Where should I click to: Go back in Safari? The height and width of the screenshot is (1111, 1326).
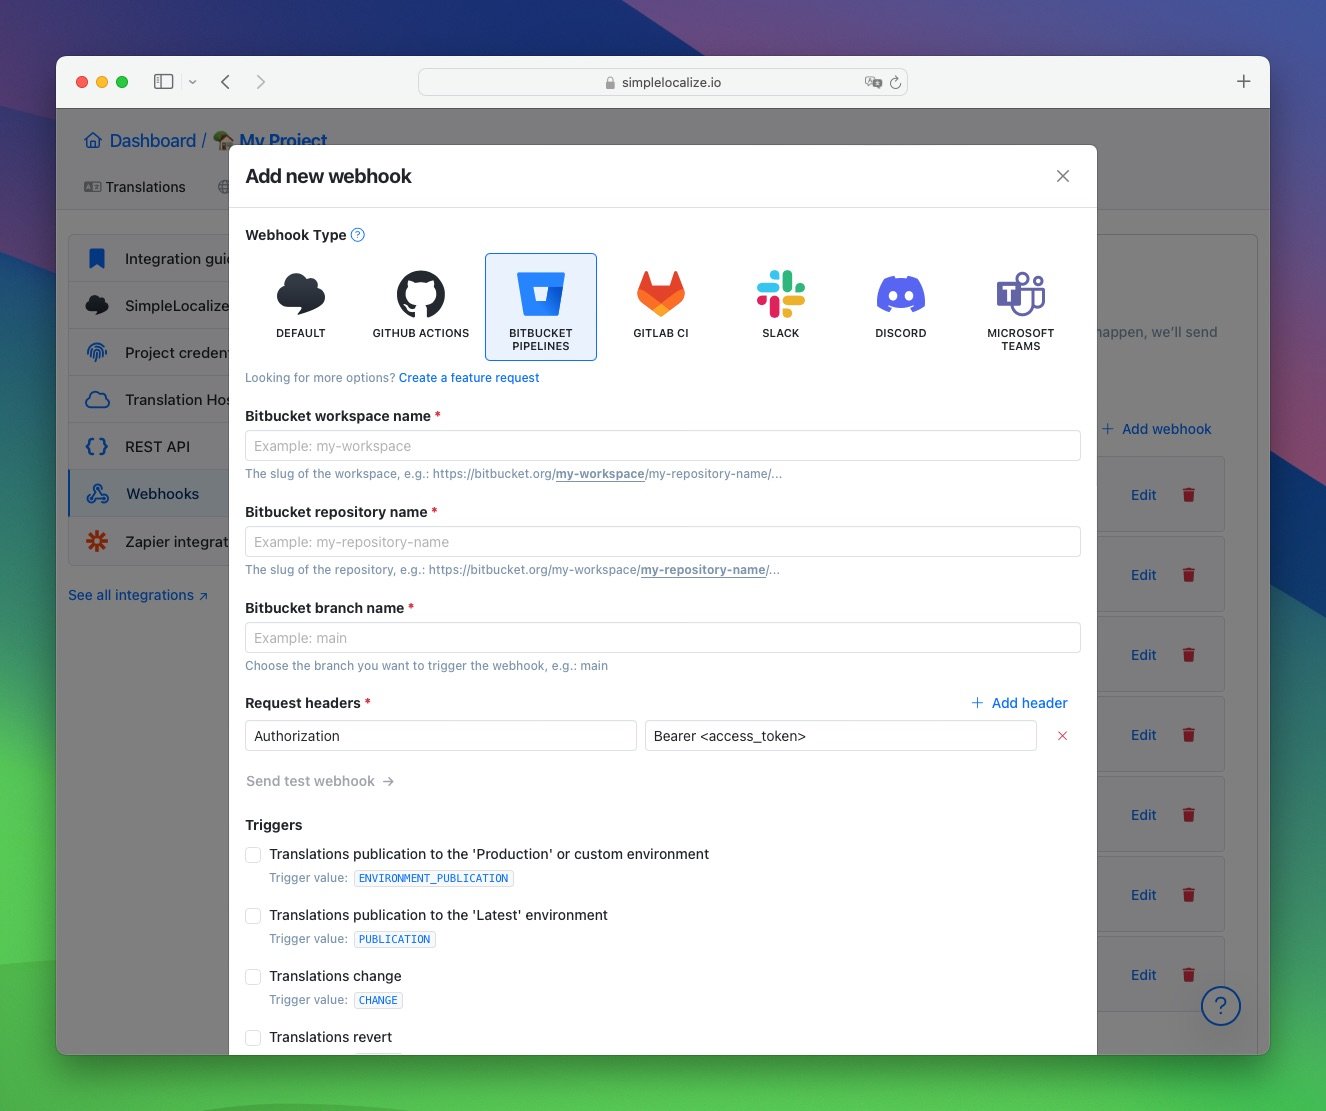point(226,82)
